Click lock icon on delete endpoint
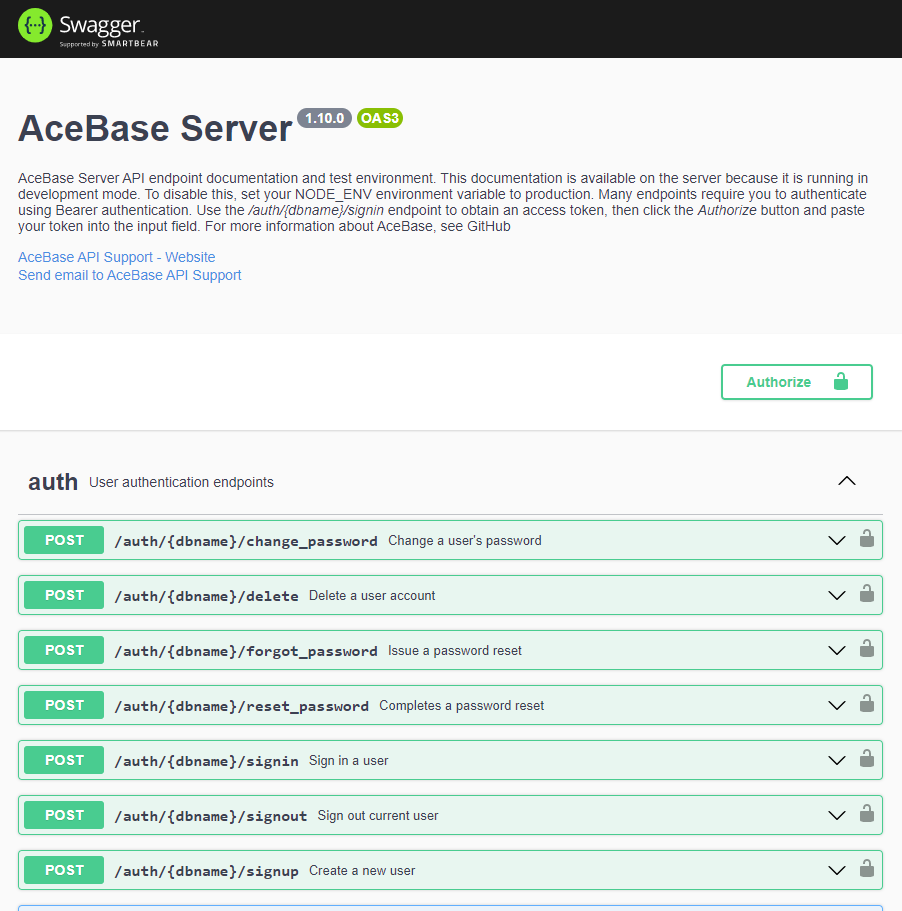 point(867,593)
